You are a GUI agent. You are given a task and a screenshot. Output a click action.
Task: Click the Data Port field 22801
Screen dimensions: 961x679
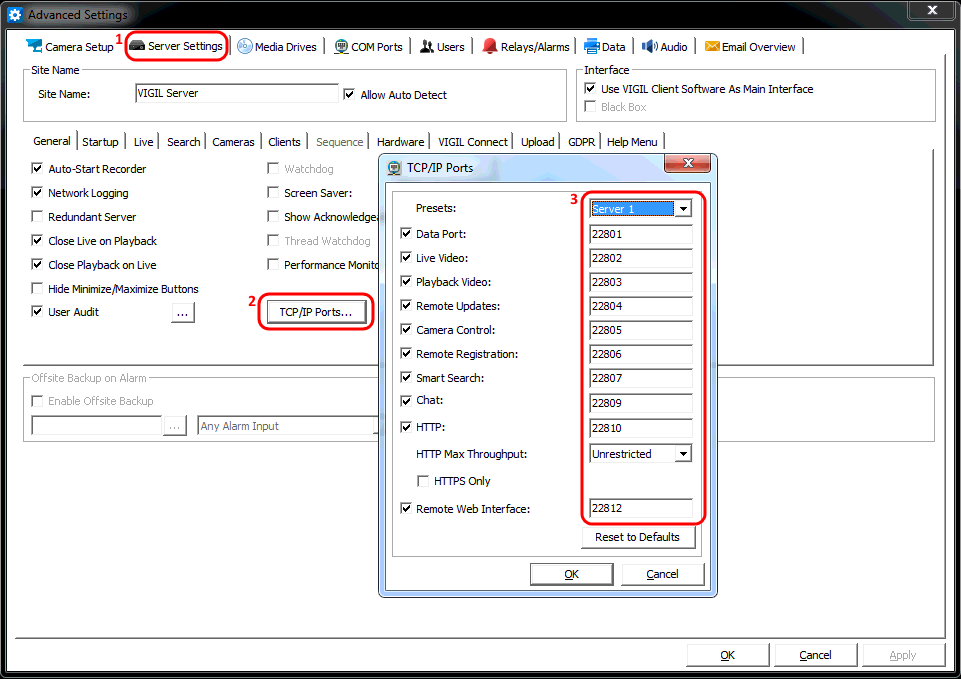640,234
